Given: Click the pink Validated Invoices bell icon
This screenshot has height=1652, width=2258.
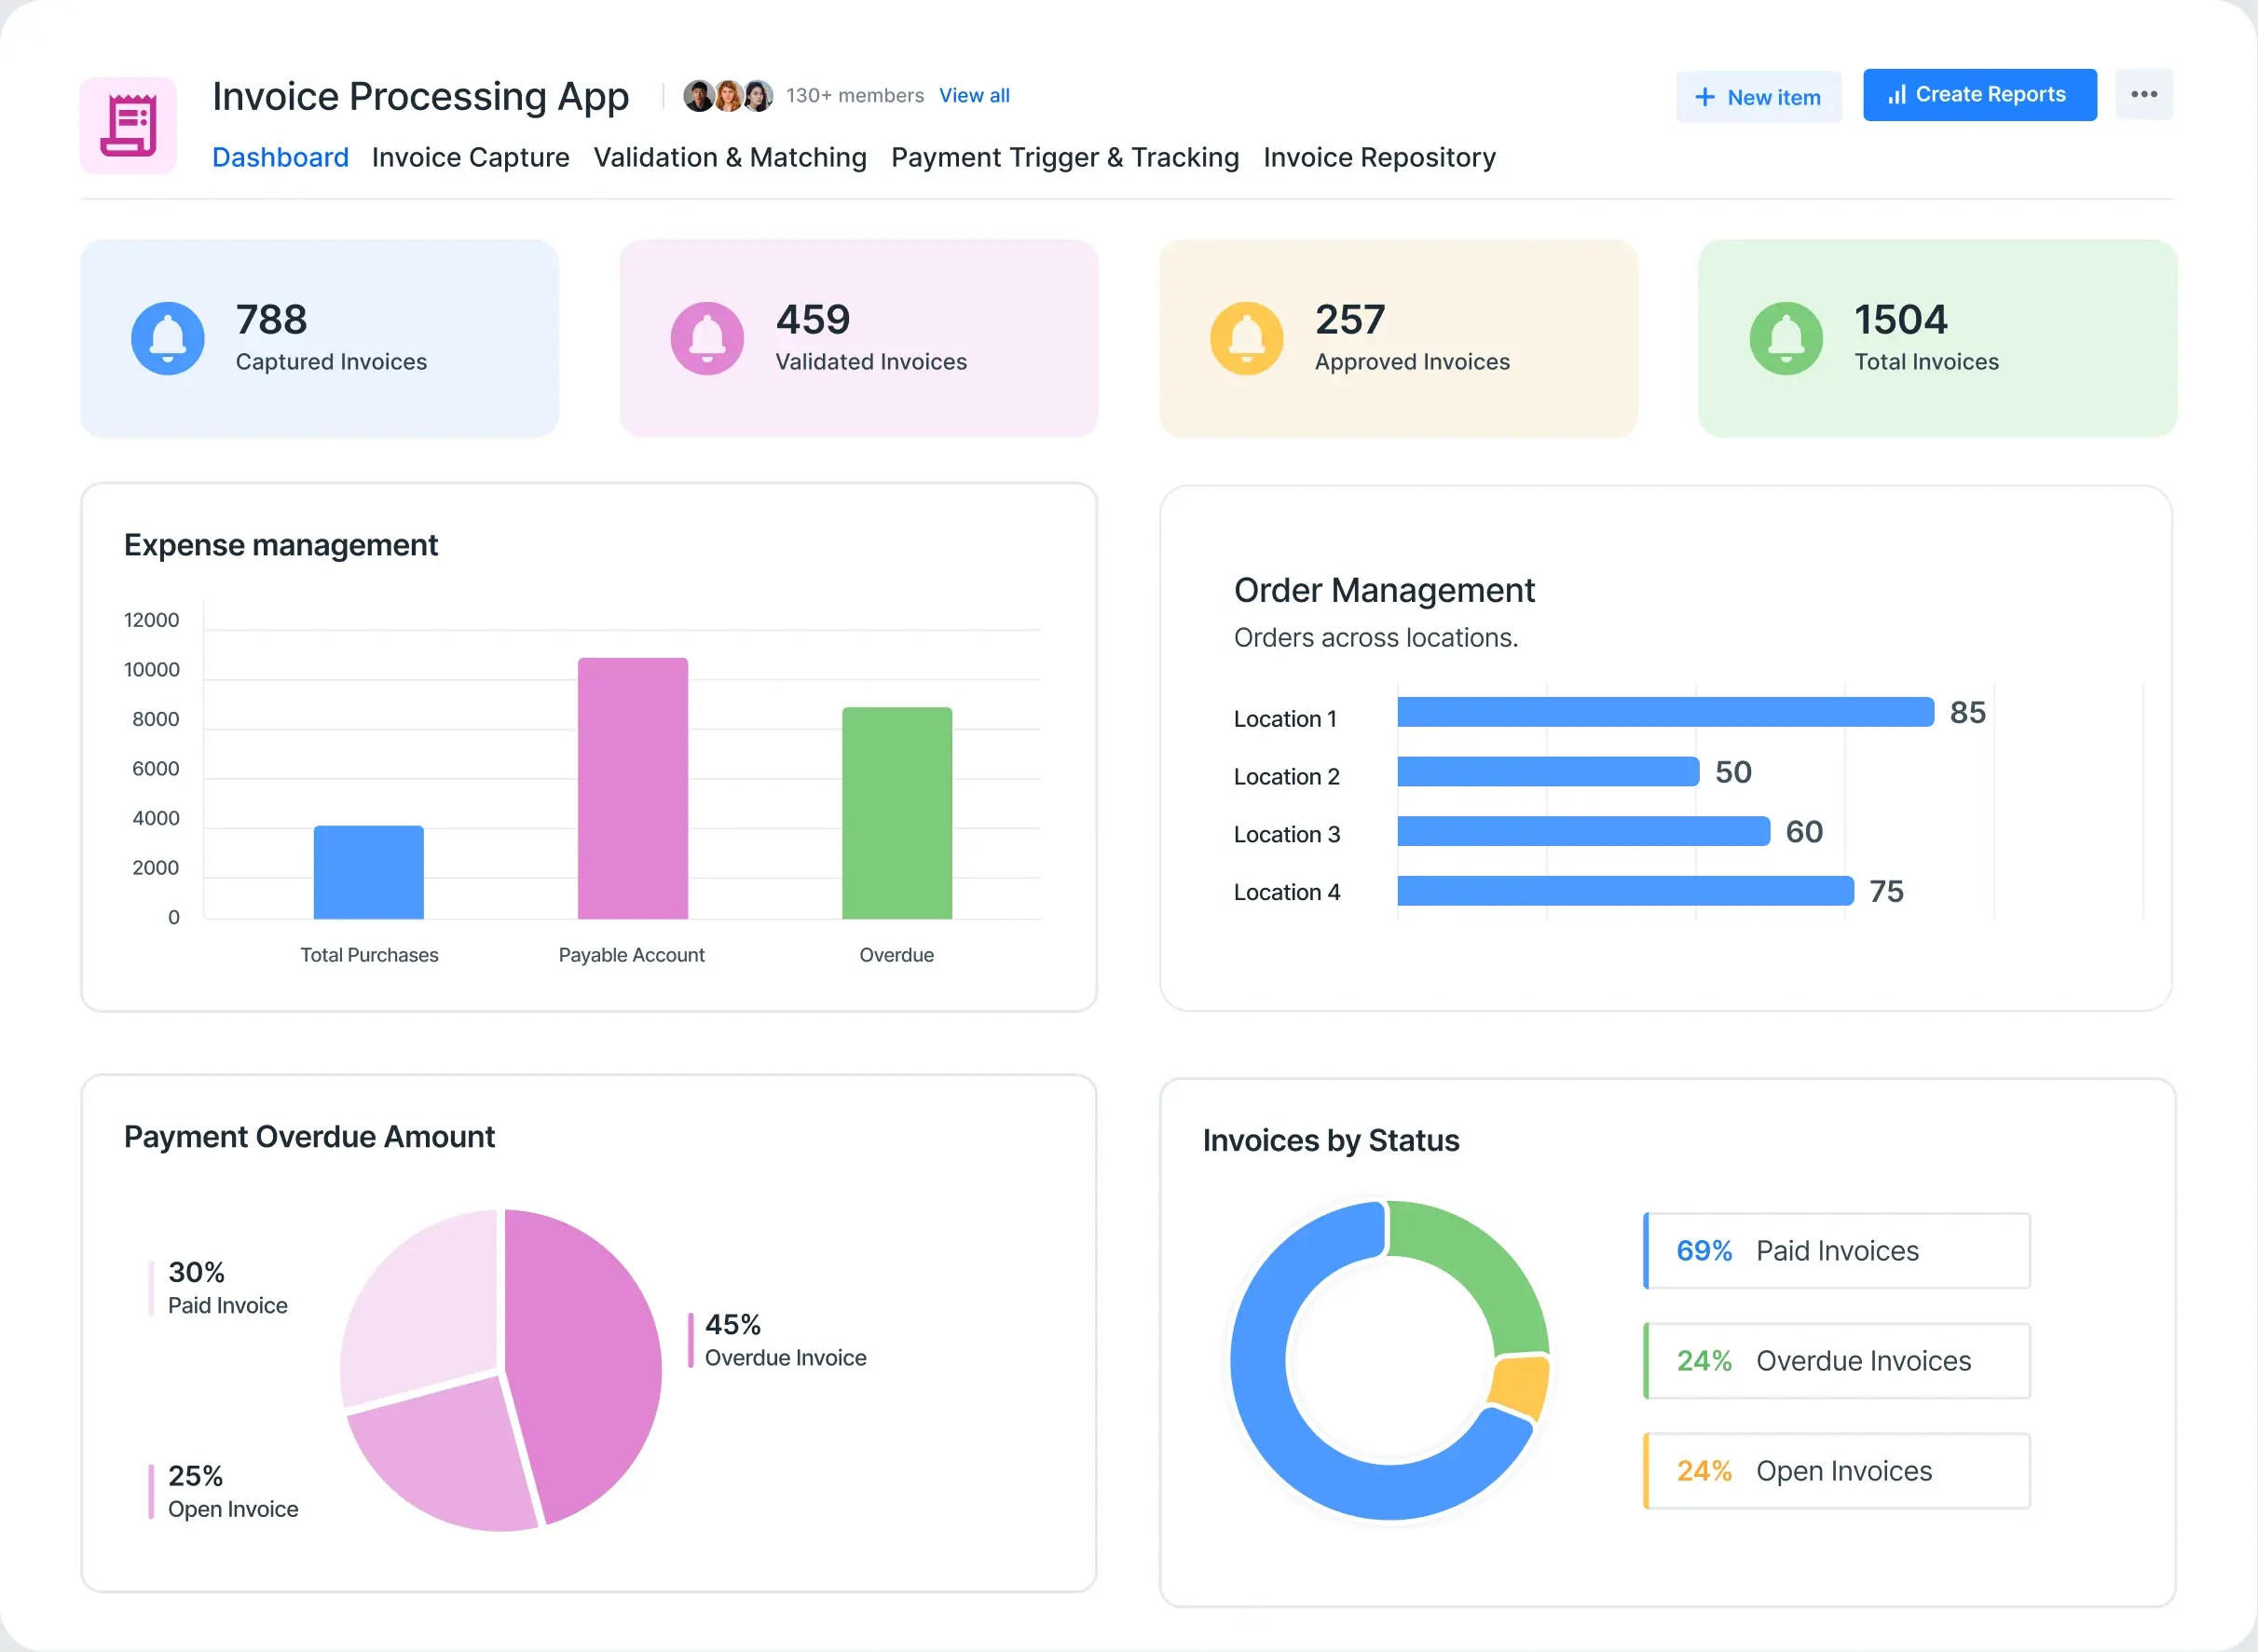Looking at the screenshot, I should pos(707,338).
